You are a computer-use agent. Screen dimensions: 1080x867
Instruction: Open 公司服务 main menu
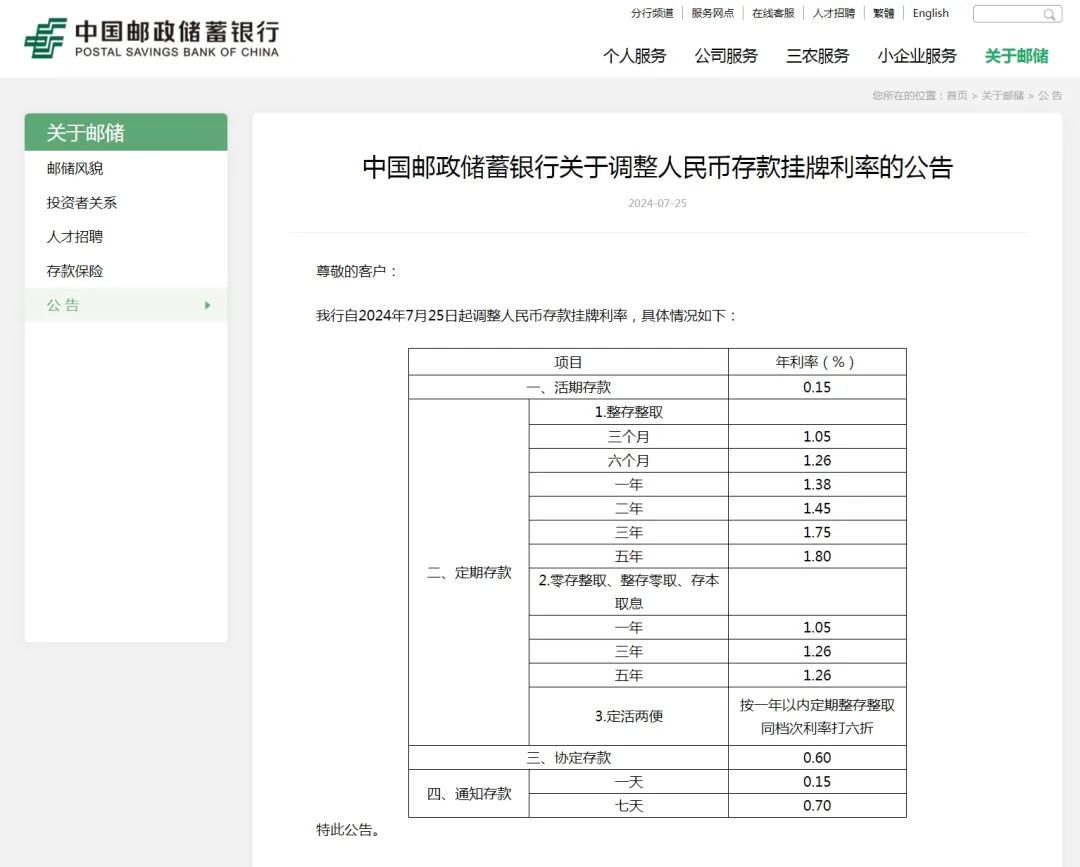[x=726, y=56]
